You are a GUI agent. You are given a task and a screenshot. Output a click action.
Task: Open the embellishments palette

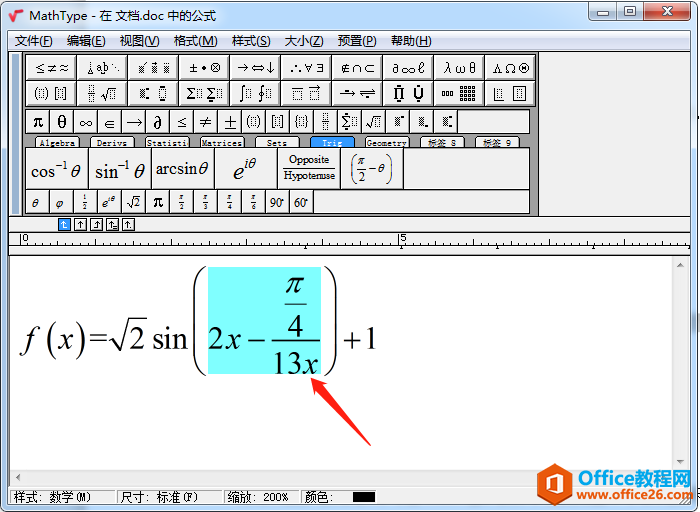pos(153,68)
